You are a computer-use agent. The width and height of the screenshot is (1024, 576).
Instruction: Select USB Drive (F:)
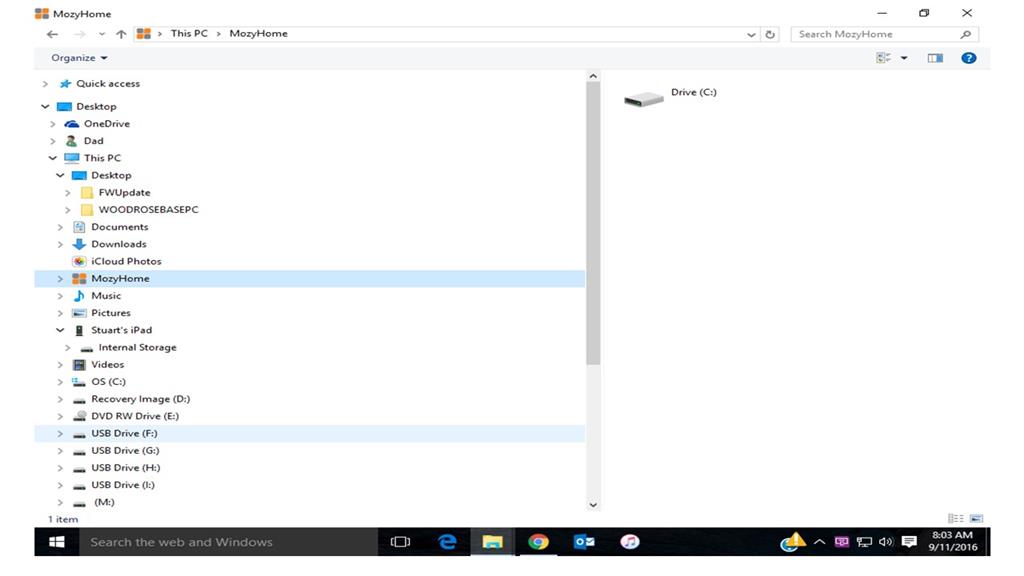pyautogui.click(x=124, y=433)
